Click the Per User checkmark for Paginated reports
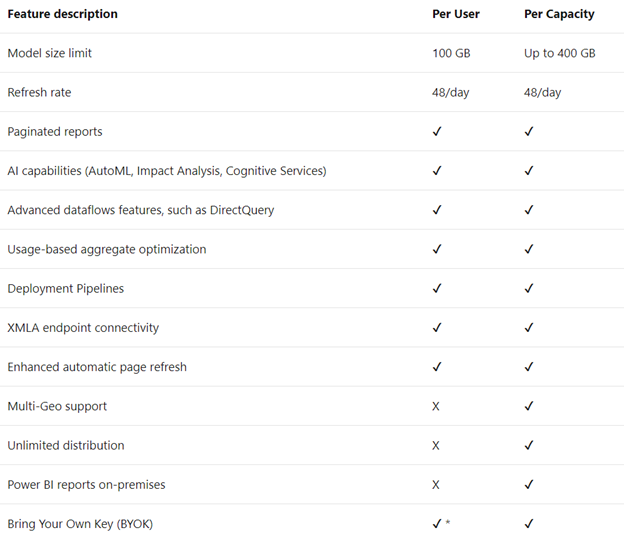Image resolution: width=624 pixels, height=537 pixels. point(437,132)
